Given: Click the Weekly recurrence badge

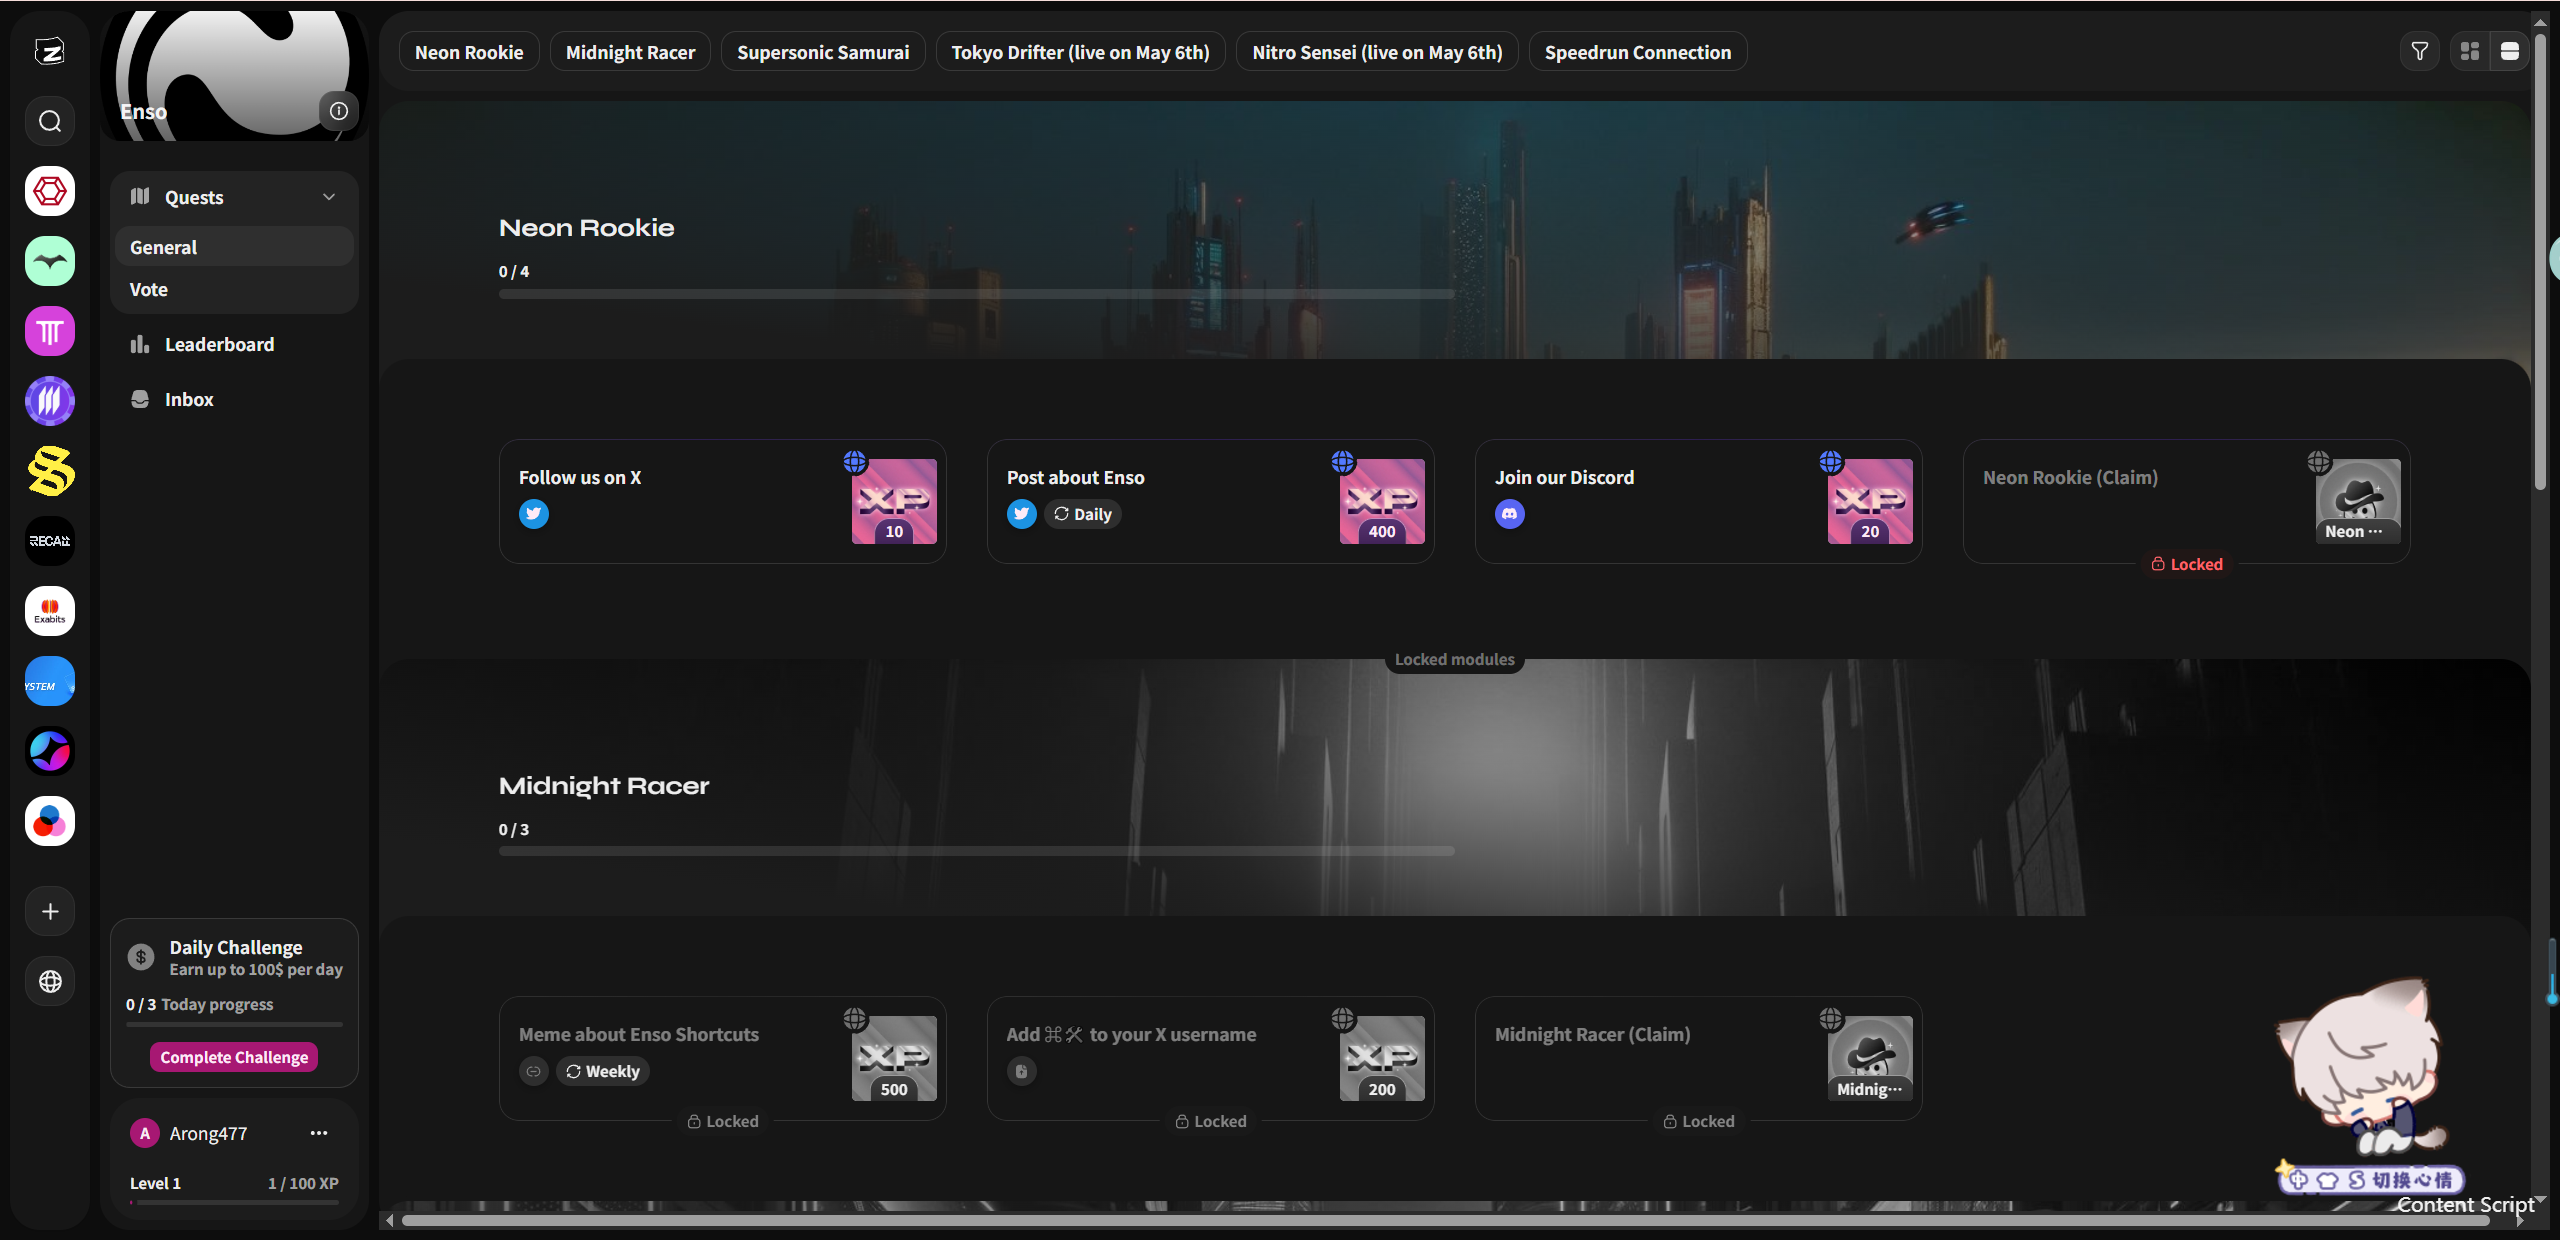Looking at the screenshot, I should pos(603,1071).
